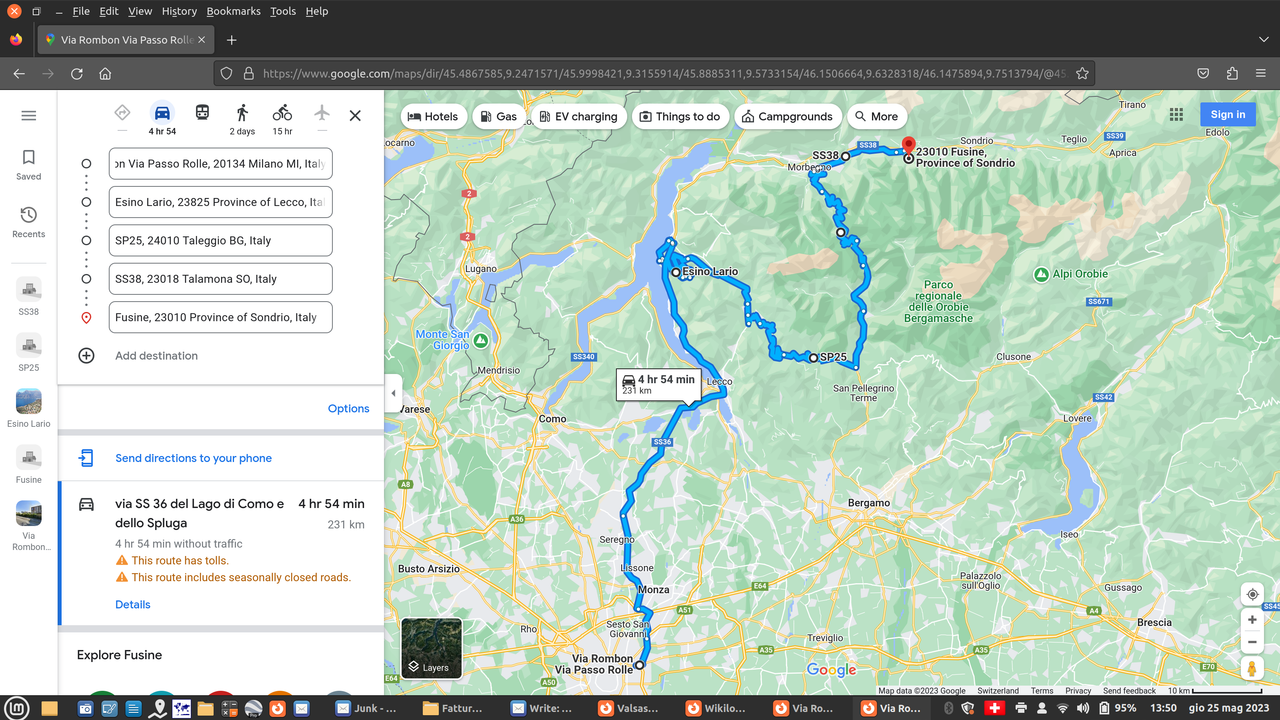Show your location on map
Image resolution: width=1280 pixels, height=720 pixels.
1252,594
